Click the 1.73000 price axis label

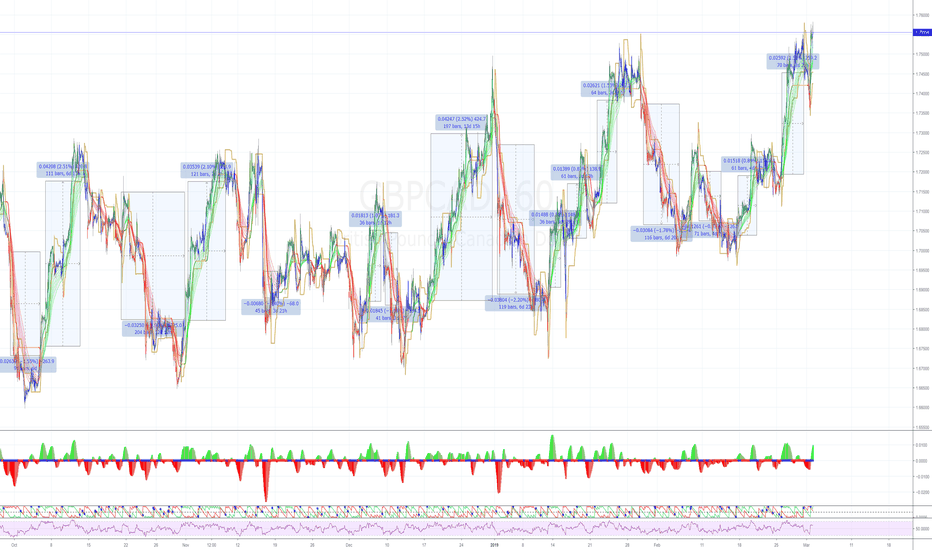922,133
